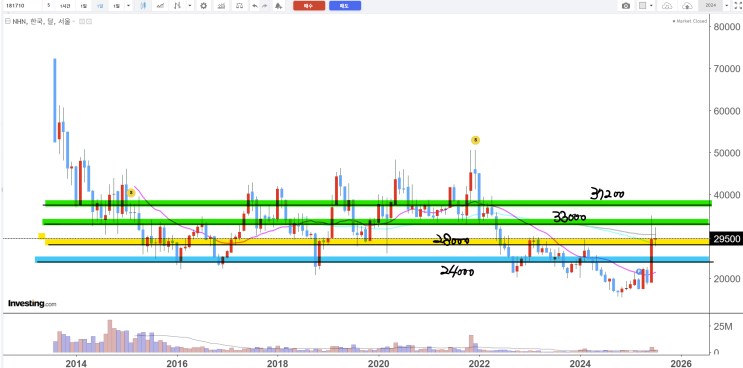Viewport: 743px width, 368px height.
Task: Click first small icon after legend title
Action: pyautogui.click(x=82, y=21)
